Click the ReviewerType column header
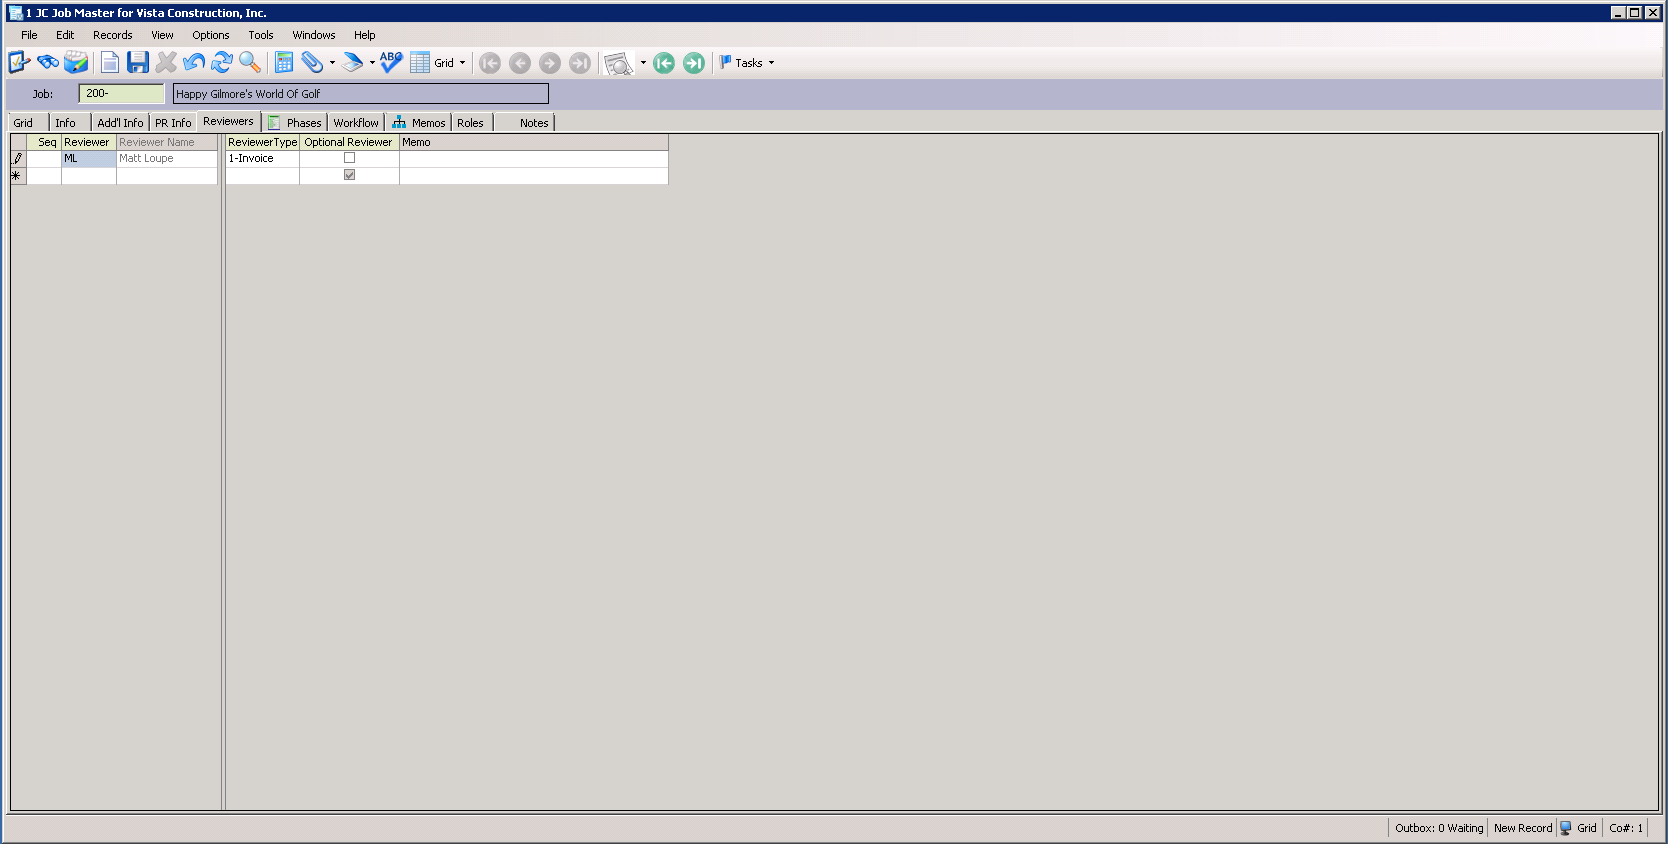Image resolution: width=1668 pixels, height=844 pixels. [x=263, y=142]
